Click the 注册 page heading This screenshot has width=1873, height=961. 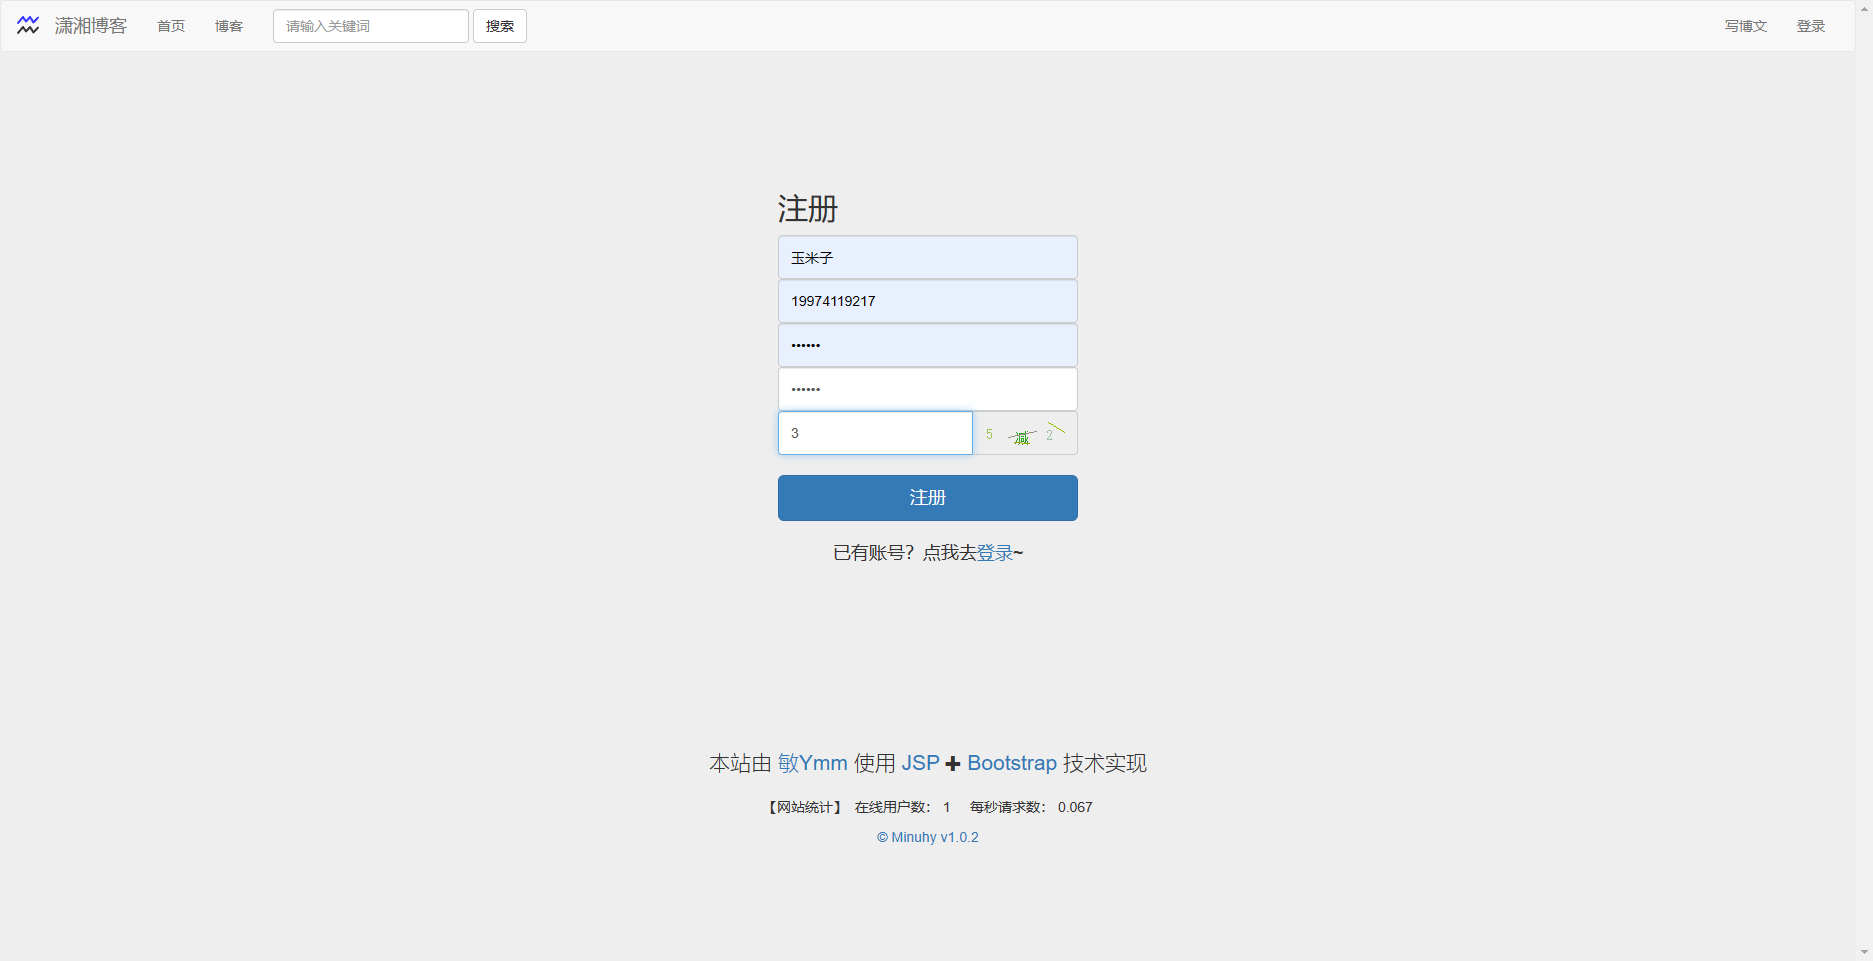(808, 209)
